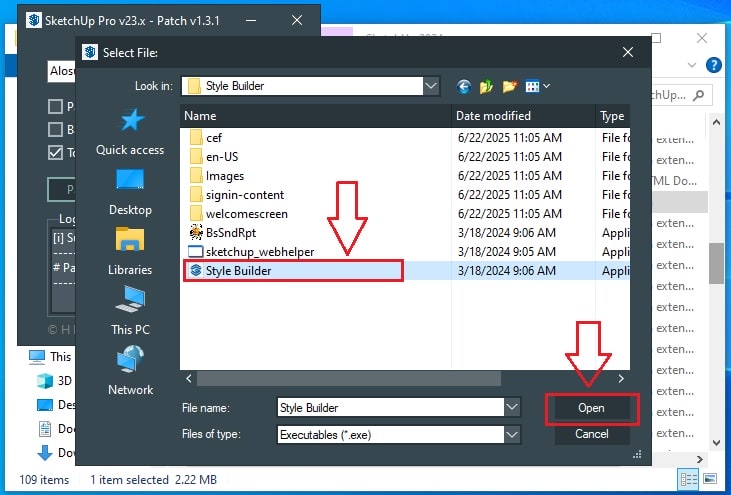Viewport: 731px width, 495px height.
Task: Select the sketchup_webhelper file
Action: click(251, 252)
